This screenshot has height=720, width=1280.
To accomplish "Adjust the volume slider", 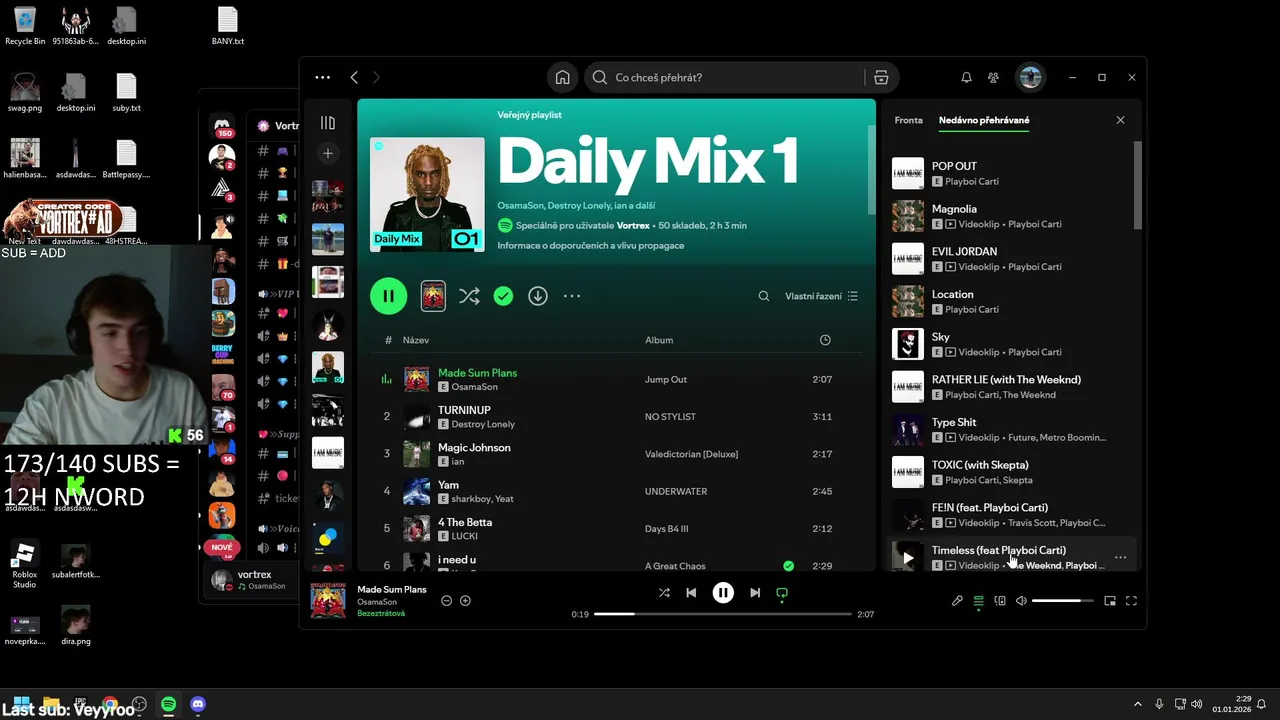I will point(1062,601).
